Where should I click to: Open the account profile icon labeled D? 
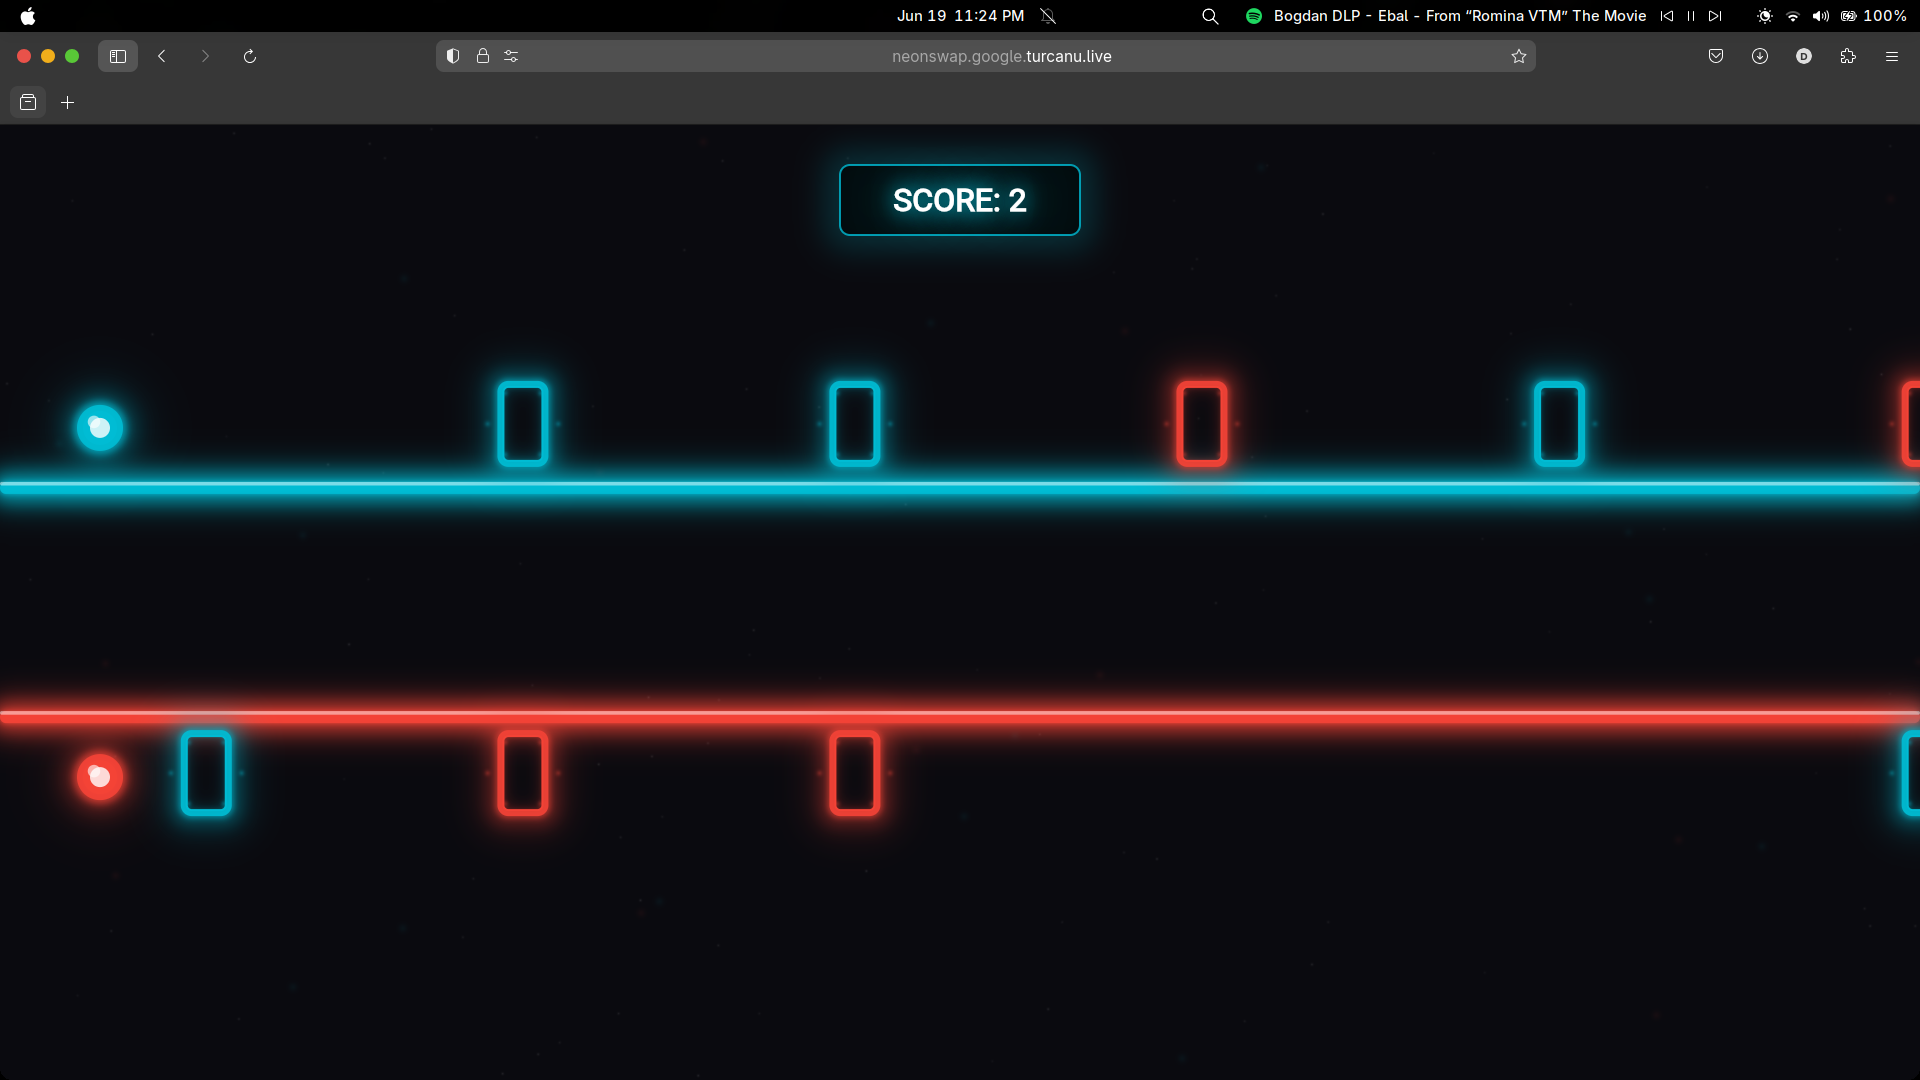point(1804,56)
